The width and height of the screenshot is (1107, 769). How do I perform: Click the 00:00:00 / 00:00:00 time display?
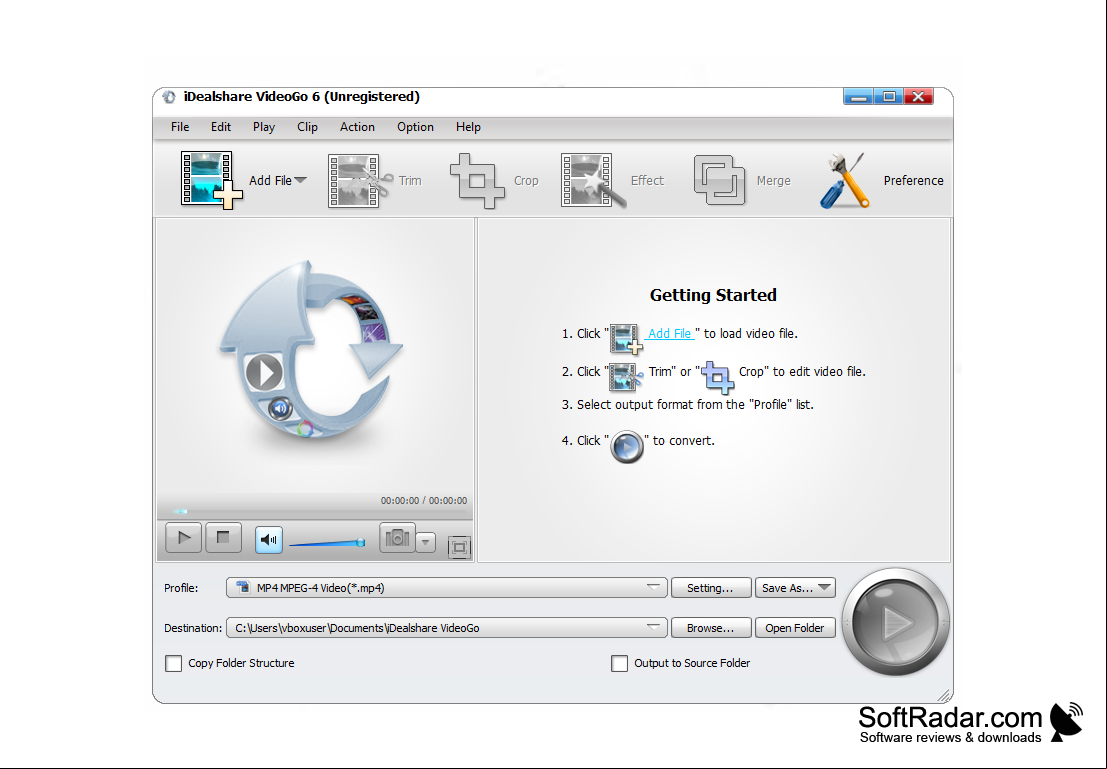(x=424, y=501)
